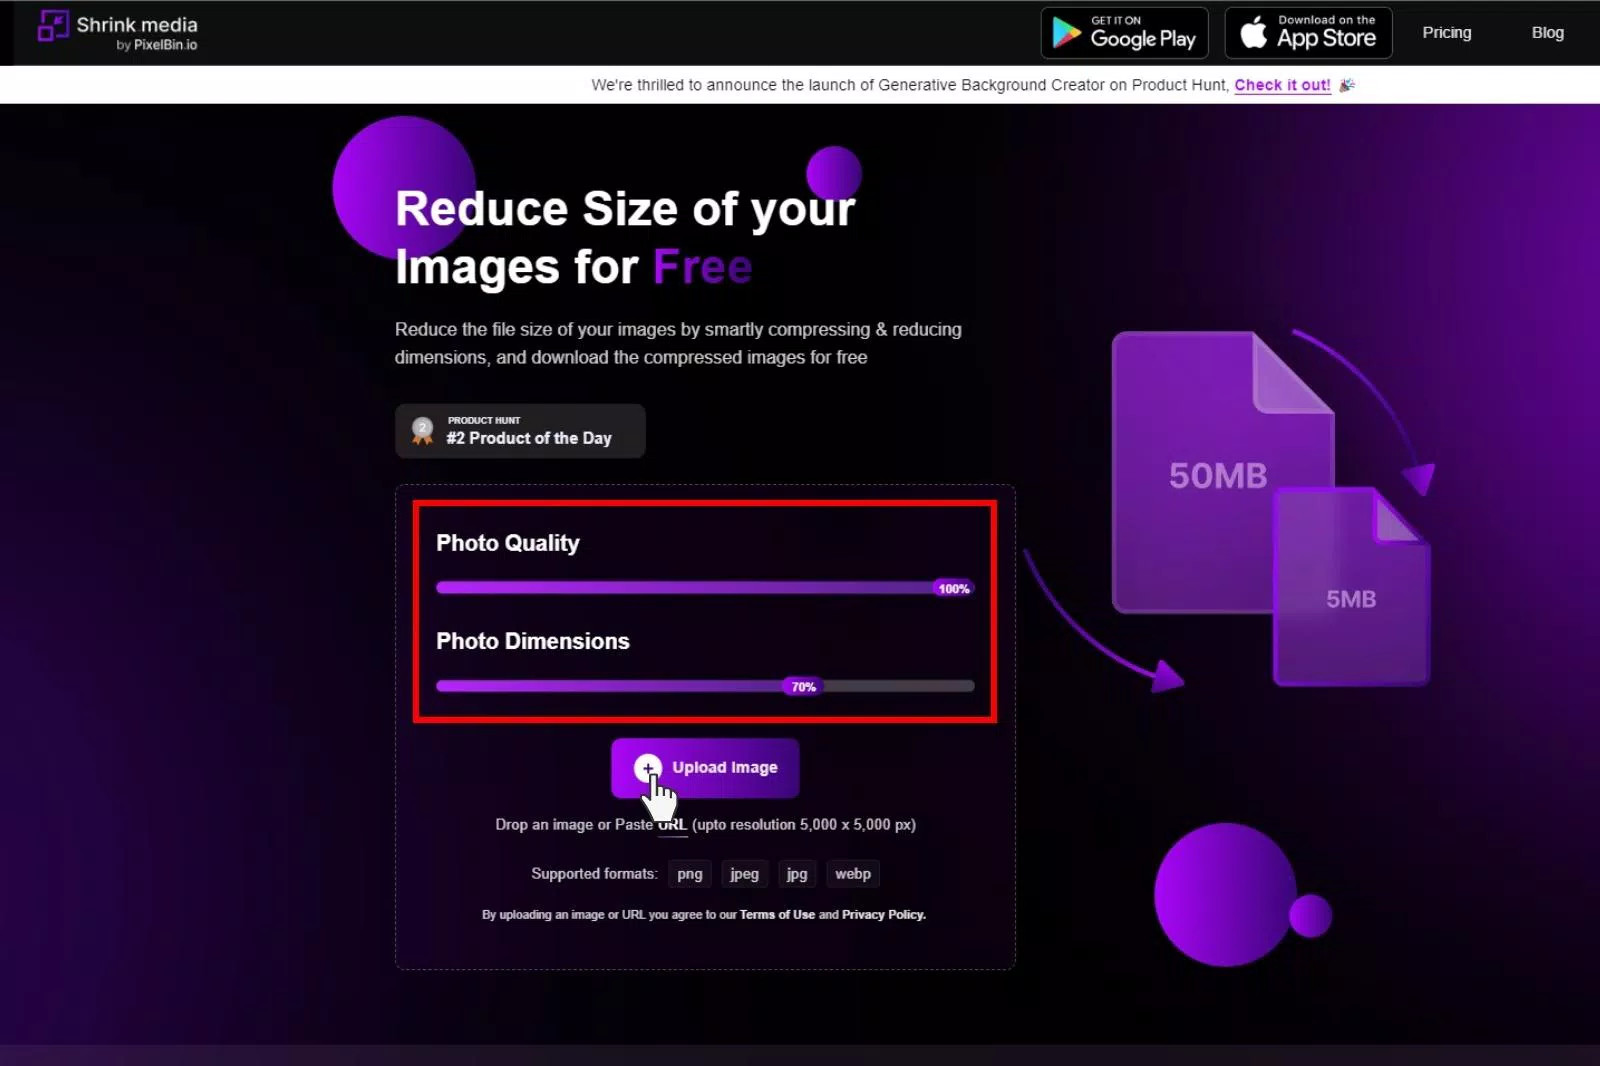Click the Shrink.media logo icon
1600x1066 pixels.
53,26
